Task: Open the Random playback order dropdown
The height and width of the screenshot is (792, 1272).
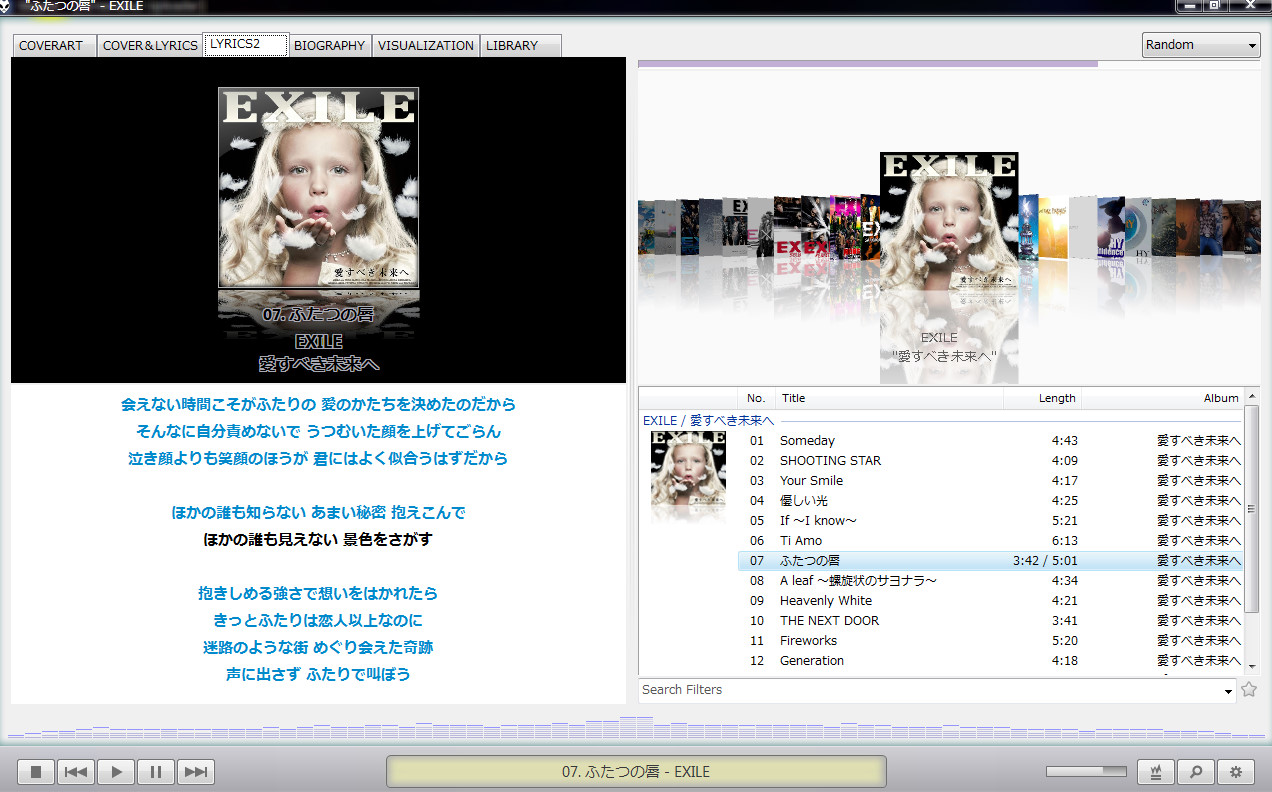Action: [x=1201, y=45]
